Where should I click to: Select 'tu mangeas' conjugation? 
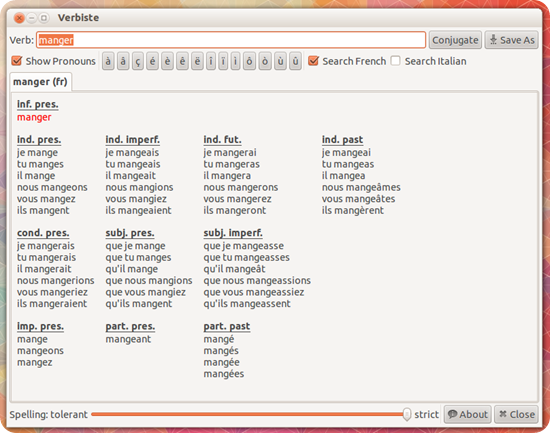[348, 164]
